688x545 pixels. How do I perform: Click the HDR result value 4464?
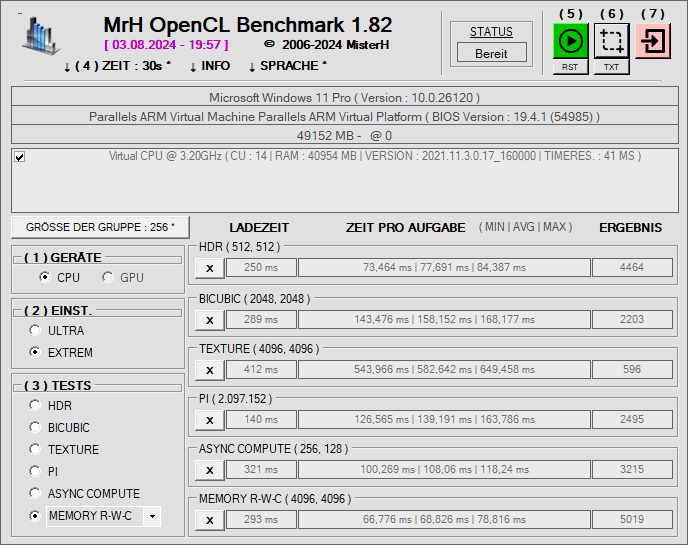632,267
